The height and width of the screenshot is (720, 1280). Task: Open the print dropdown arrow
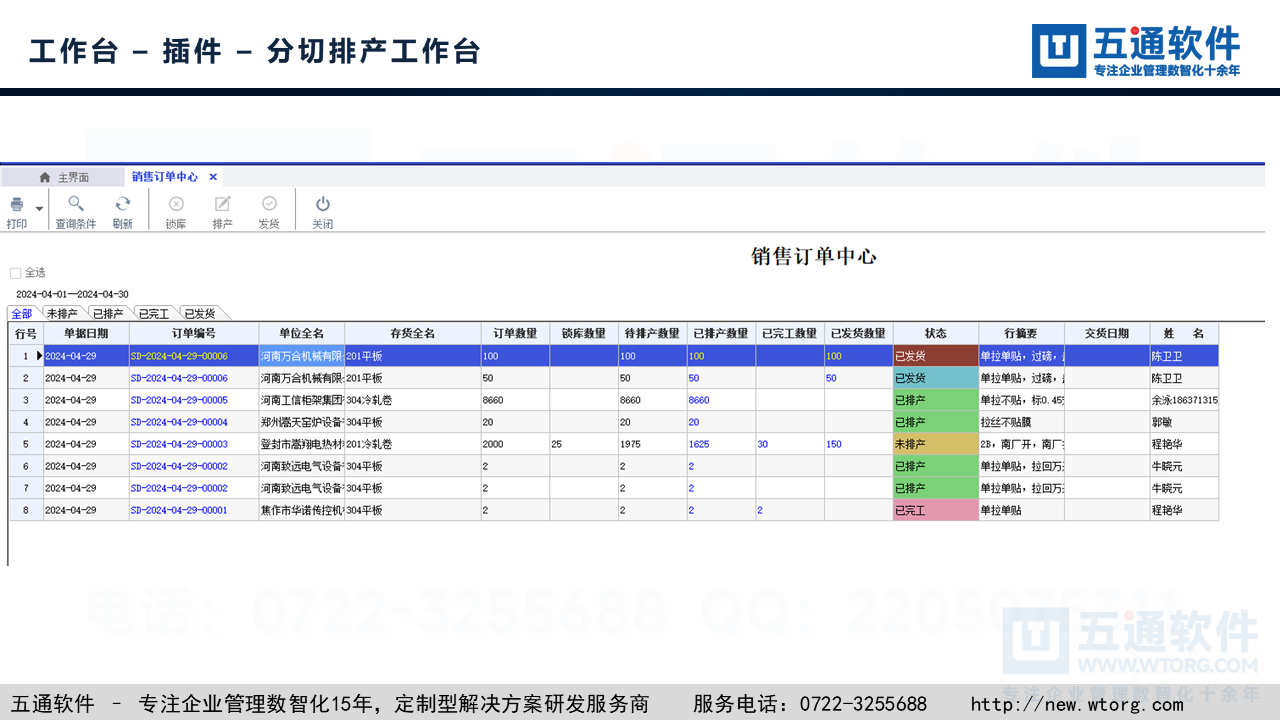39,209
